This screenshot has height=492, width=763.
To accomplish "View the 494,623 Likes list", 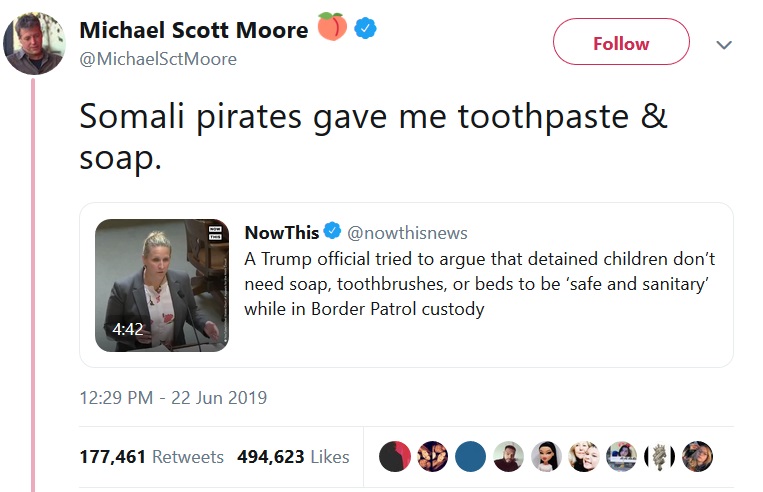I will [293, 457].
